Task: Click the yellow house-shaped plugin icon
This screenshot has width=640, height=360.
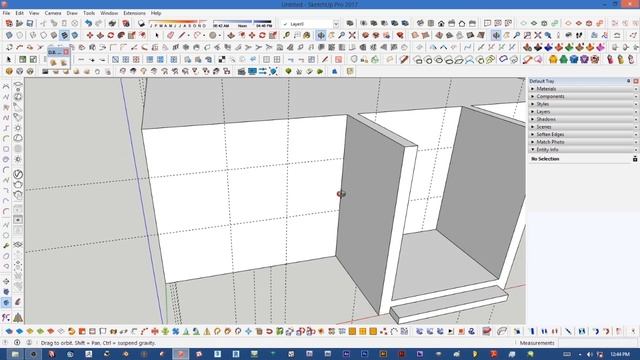Action: [553, 60]
